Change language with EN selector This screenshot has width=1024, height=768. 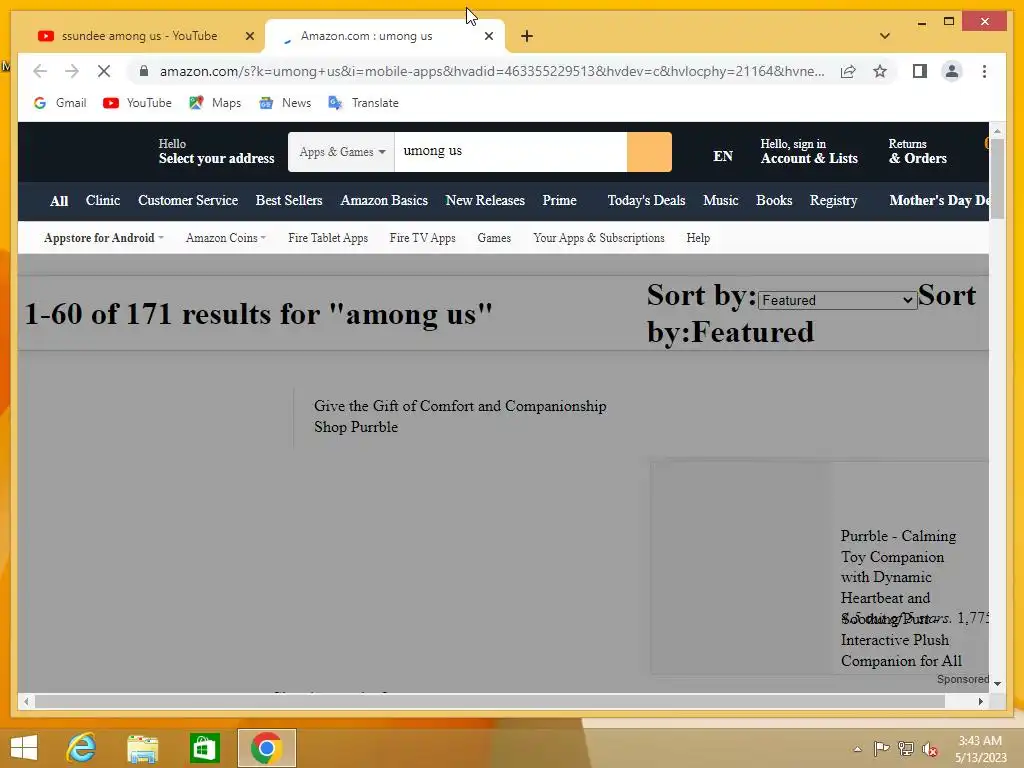coord(723,156)
